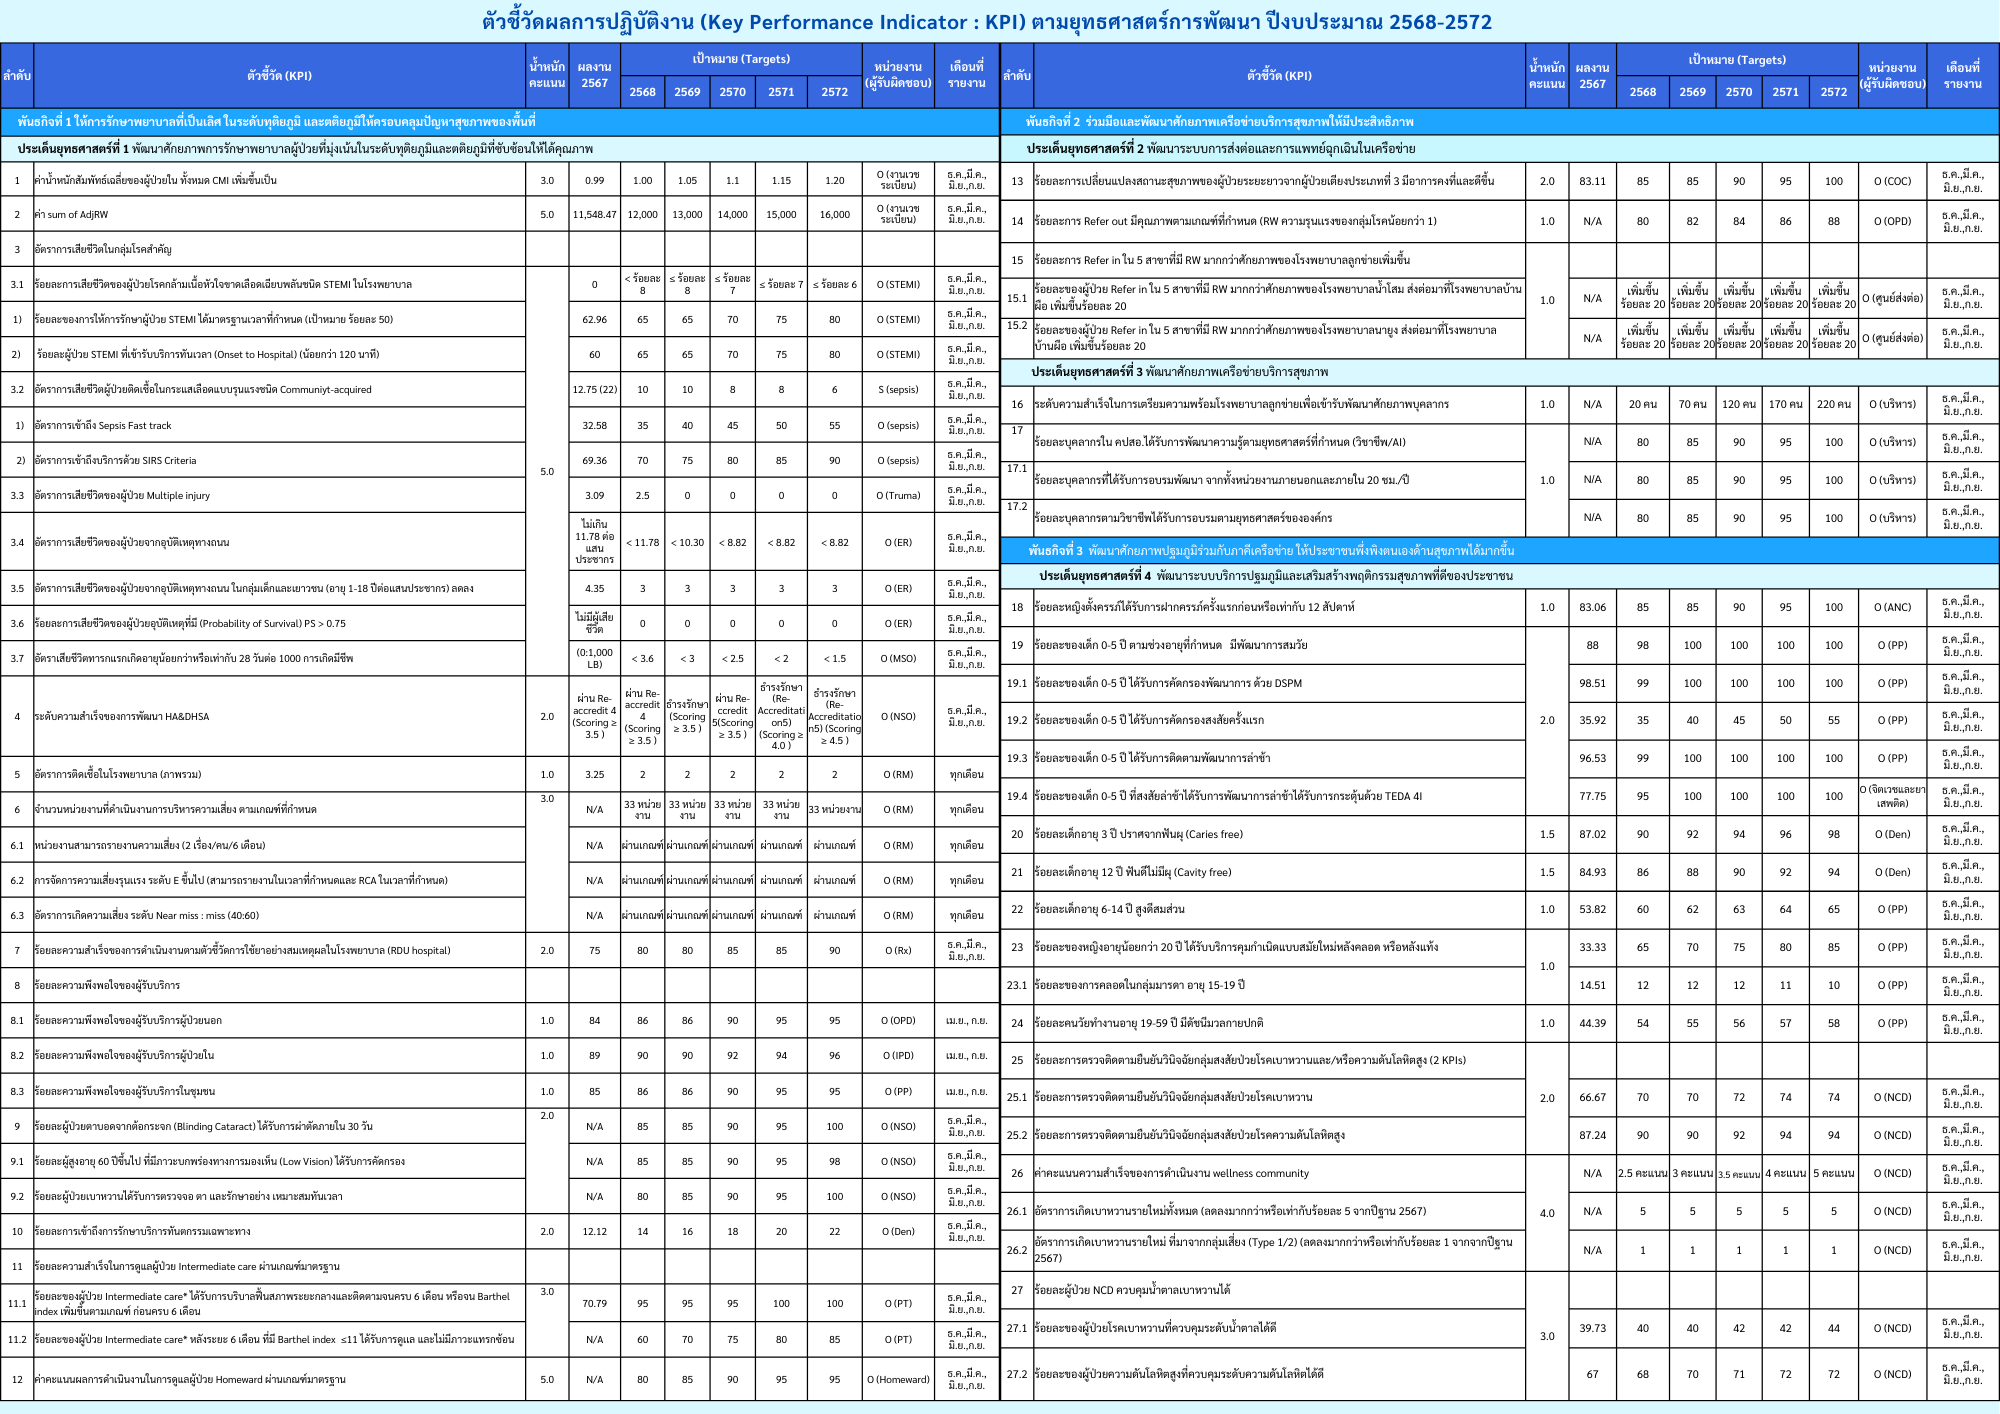Click the value 12.12 for dental service access
Viewport: 2000px width, 1414px height.
point(594,1232)
